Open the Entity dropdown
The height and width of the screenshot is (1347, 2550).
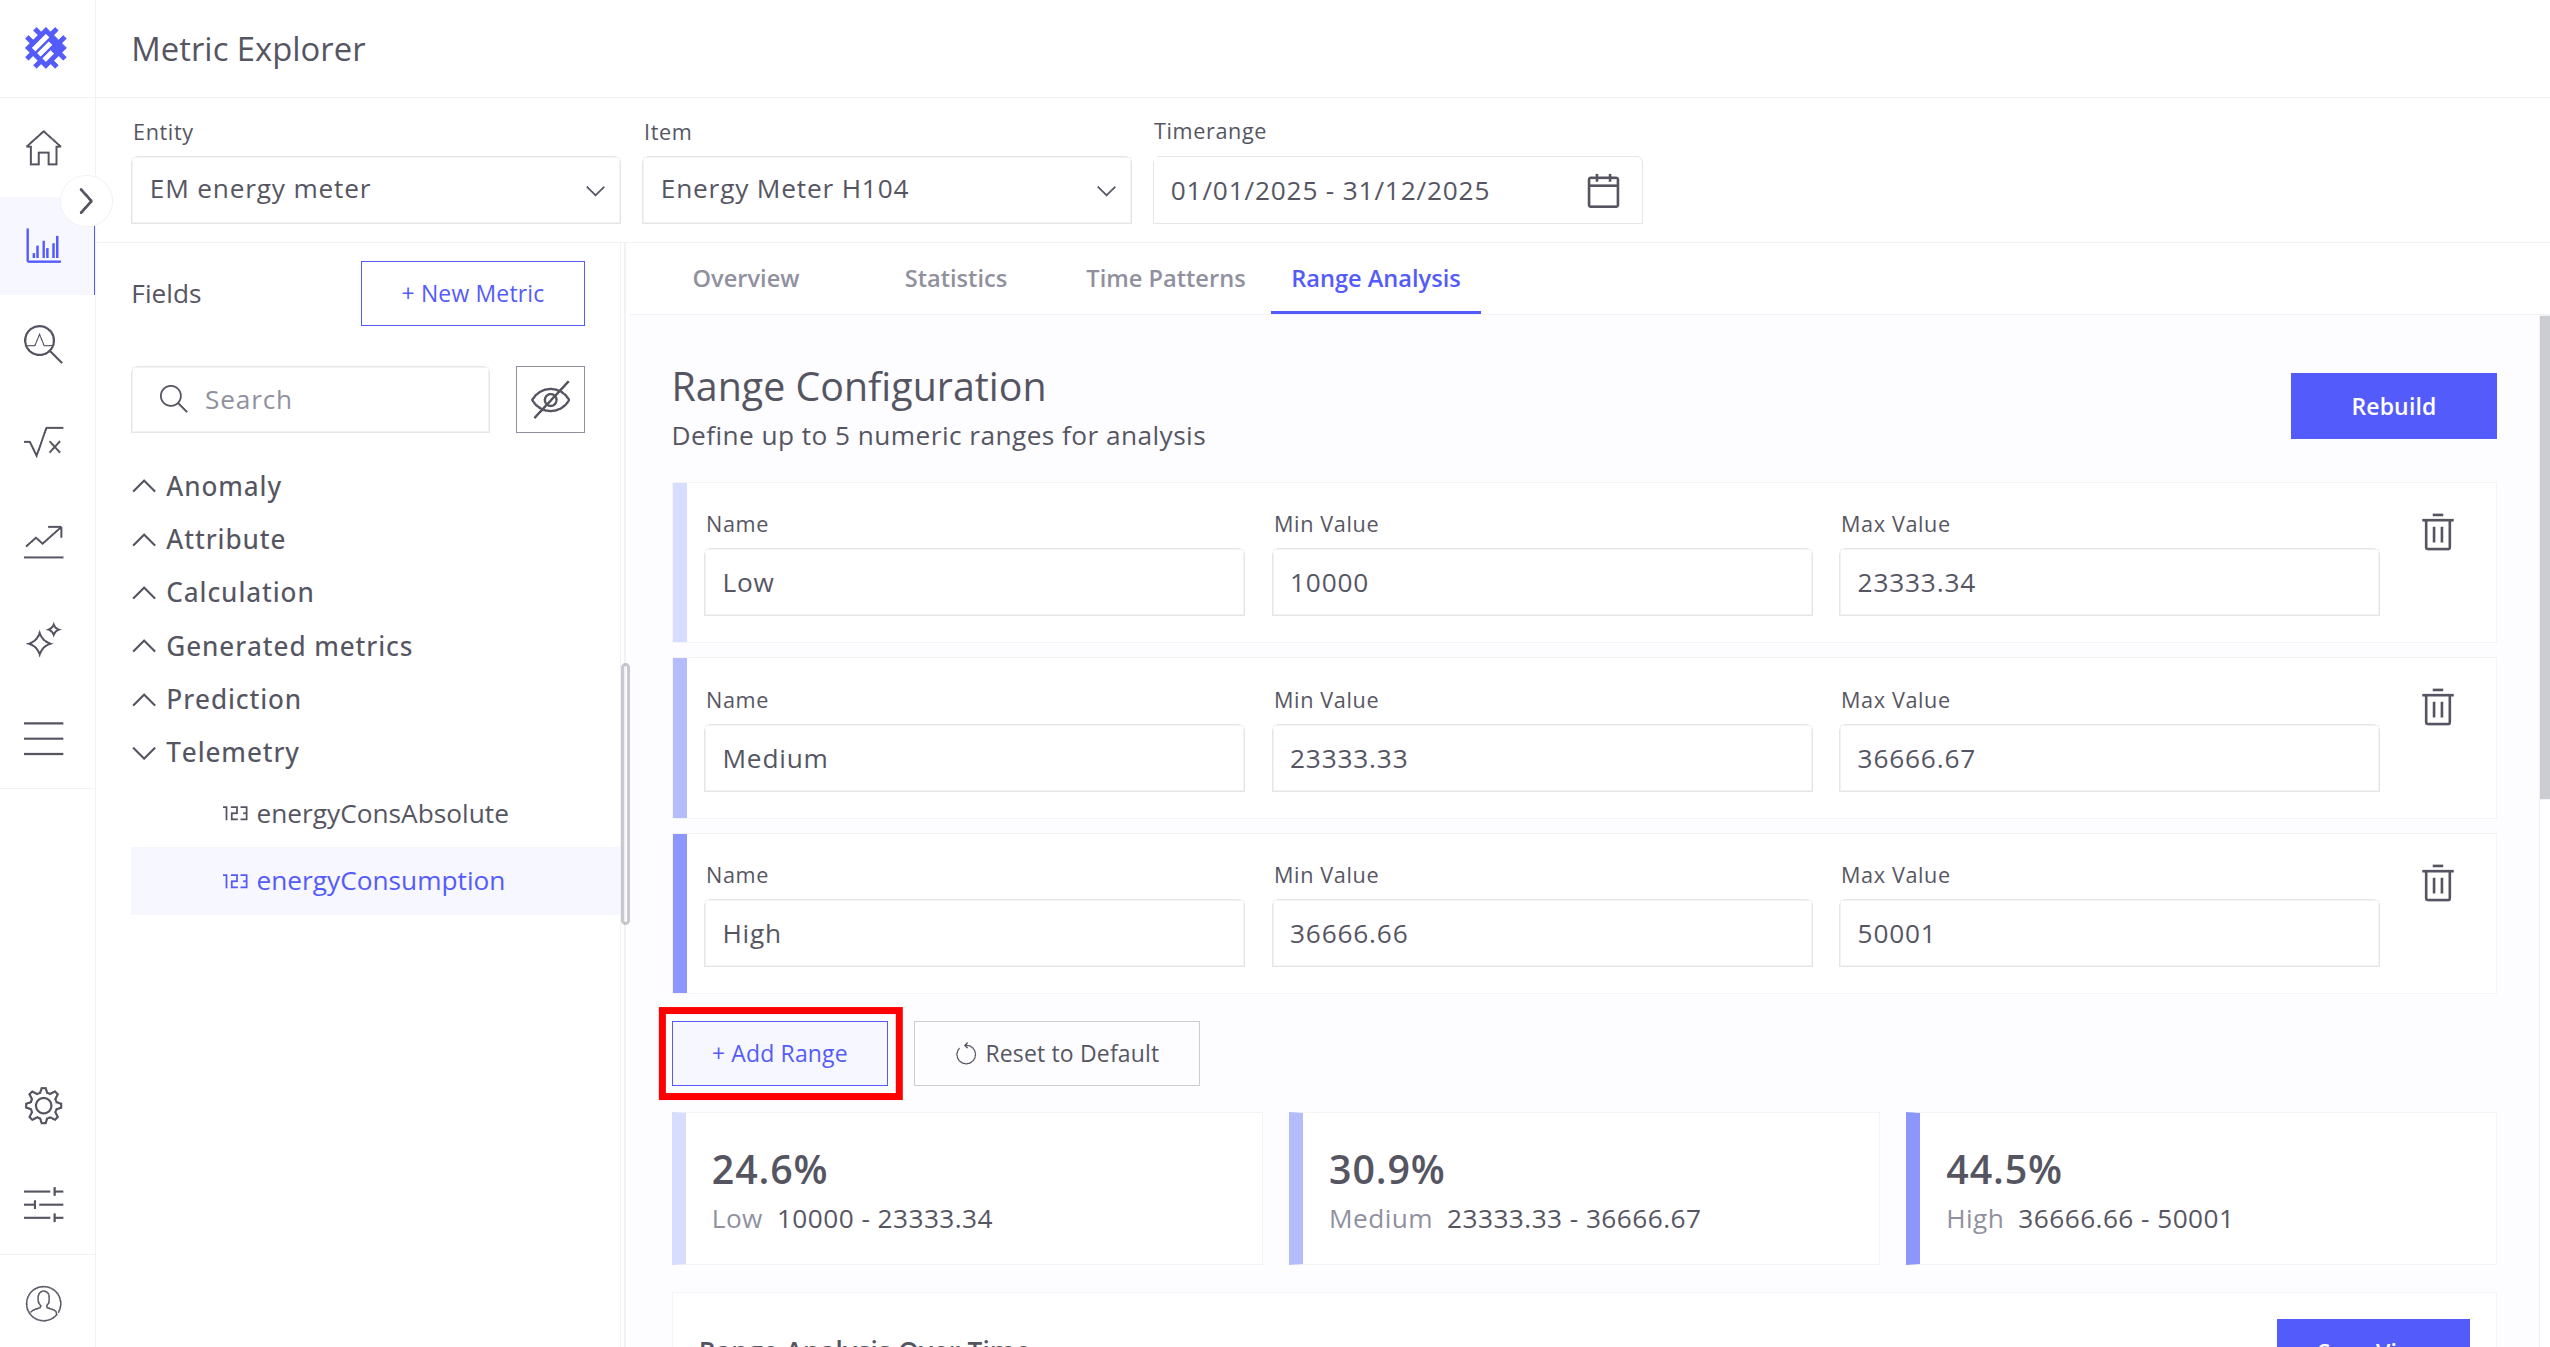coord(376,190)
